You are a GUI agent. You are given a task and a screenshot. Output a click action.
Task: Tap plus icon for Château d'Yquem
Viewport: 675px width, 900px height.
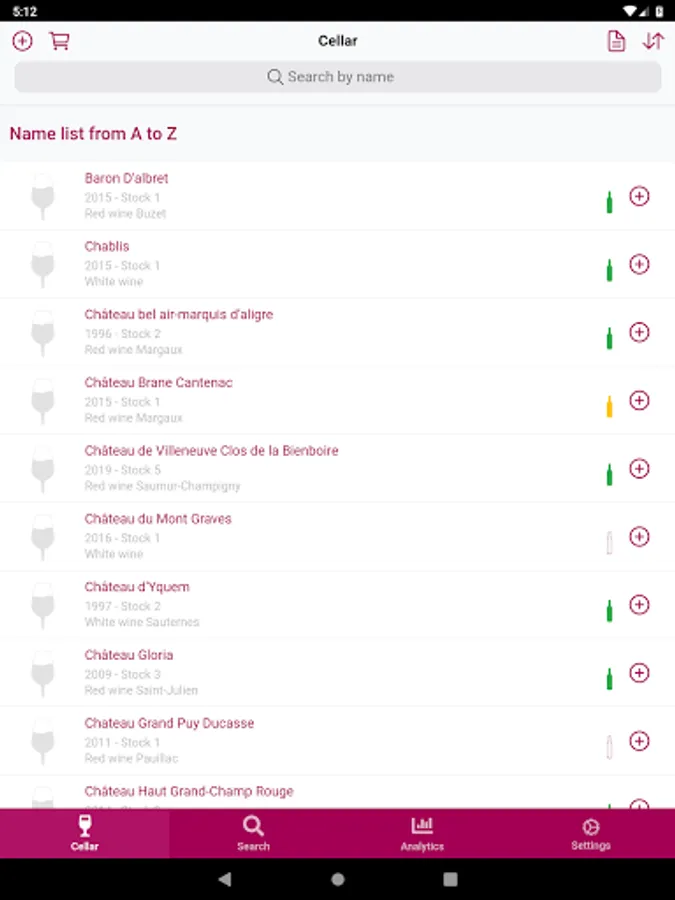click(x=639, y=604)
